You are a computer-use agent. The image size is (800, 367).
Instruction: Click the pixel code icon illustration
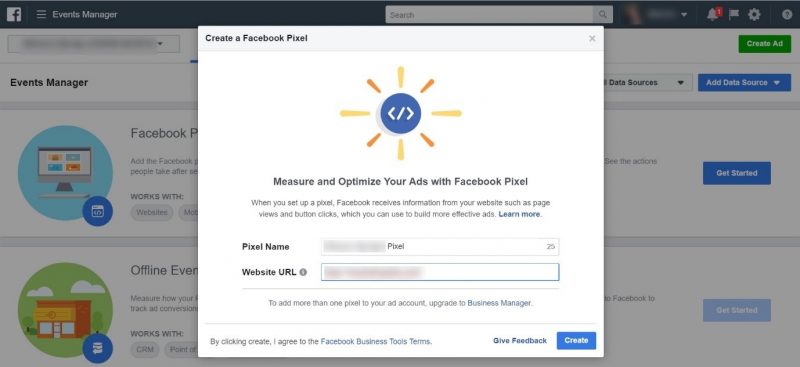401,113
